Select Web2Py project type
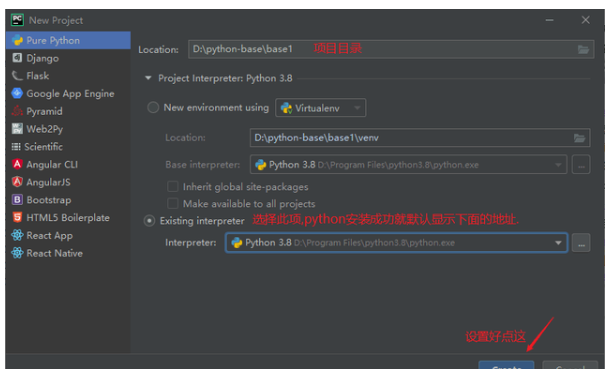610x369 pixels. tap(68, 129)
